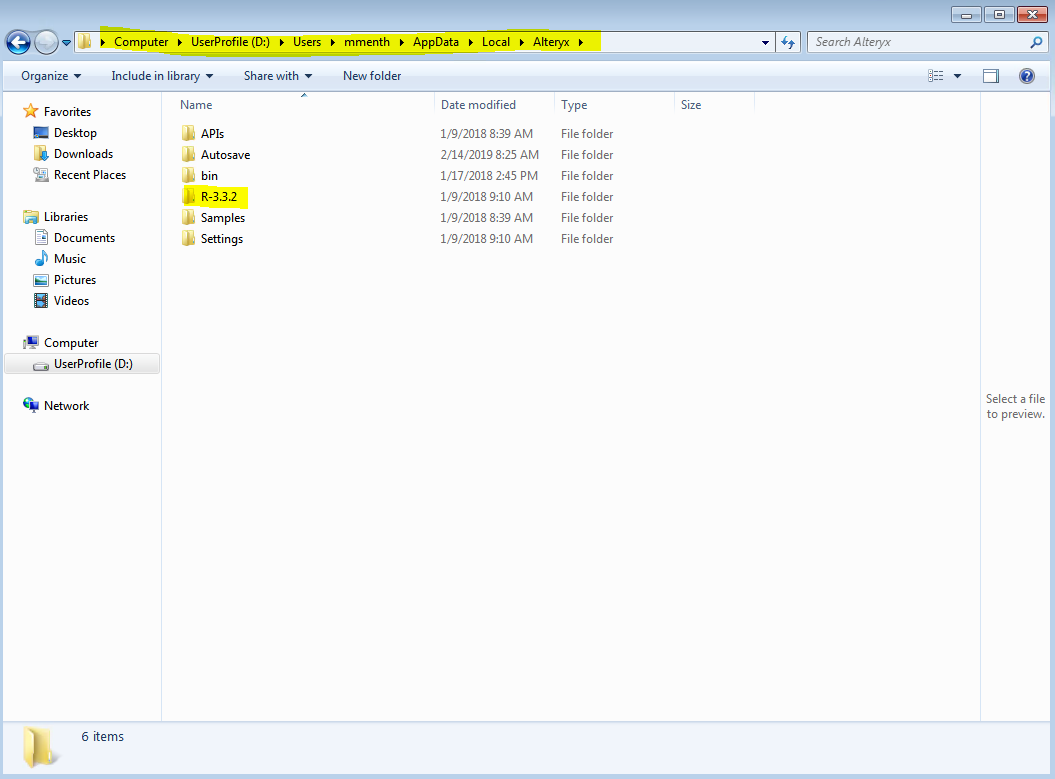
Task: Open the Music library in the sidebar
Action: [x=69, y=258]
